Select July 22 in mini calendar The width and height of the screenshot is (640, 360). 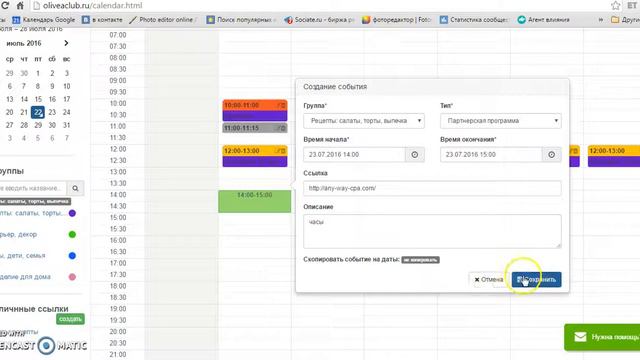[x=38, y=112]
